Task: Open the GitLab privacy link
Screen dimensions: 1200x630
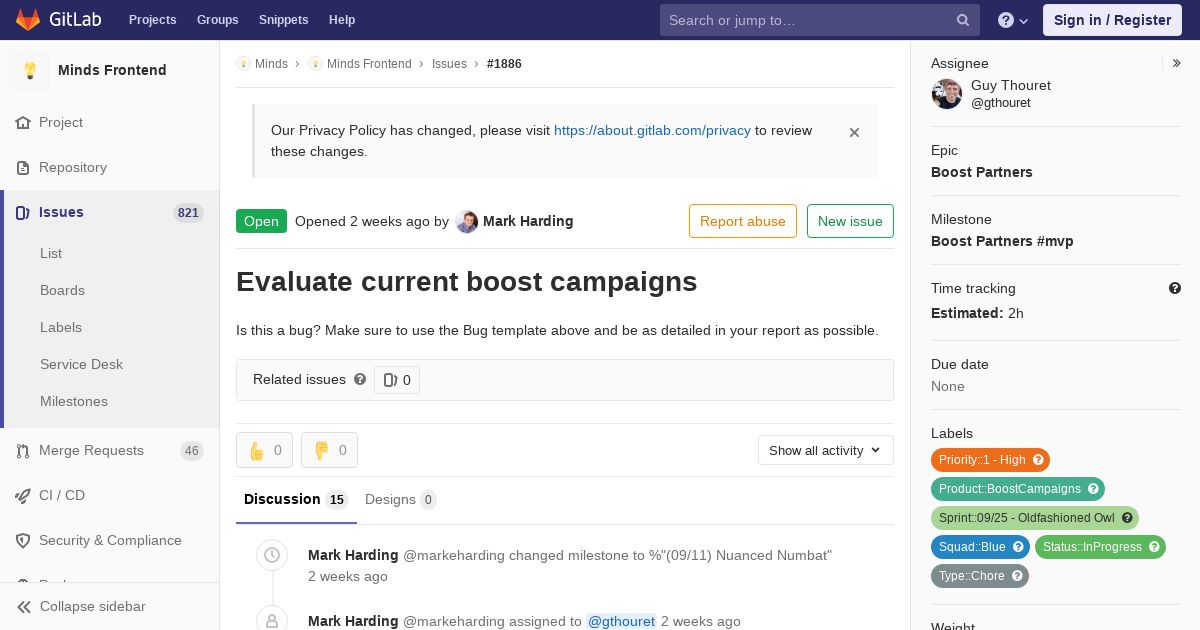Action: [652, 130]
